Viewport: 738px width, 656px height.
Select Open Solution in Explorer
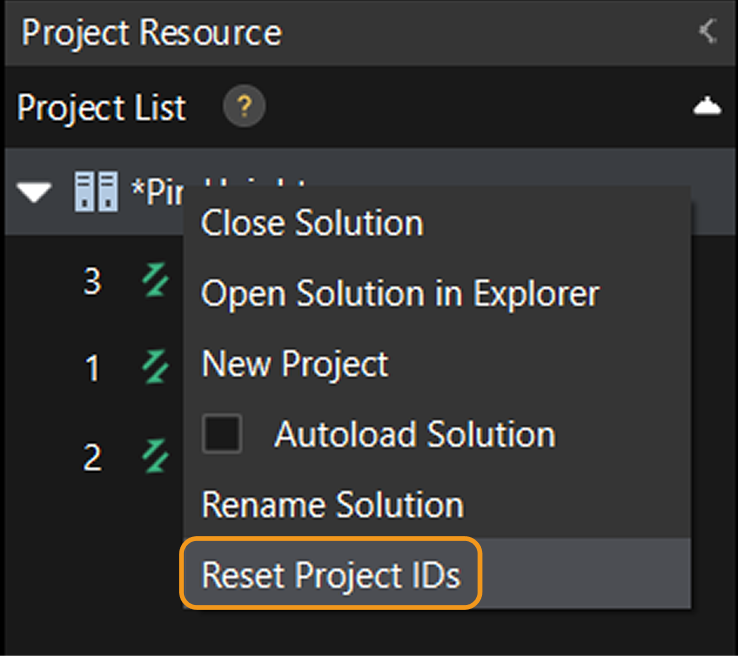(x=400, y=294)
